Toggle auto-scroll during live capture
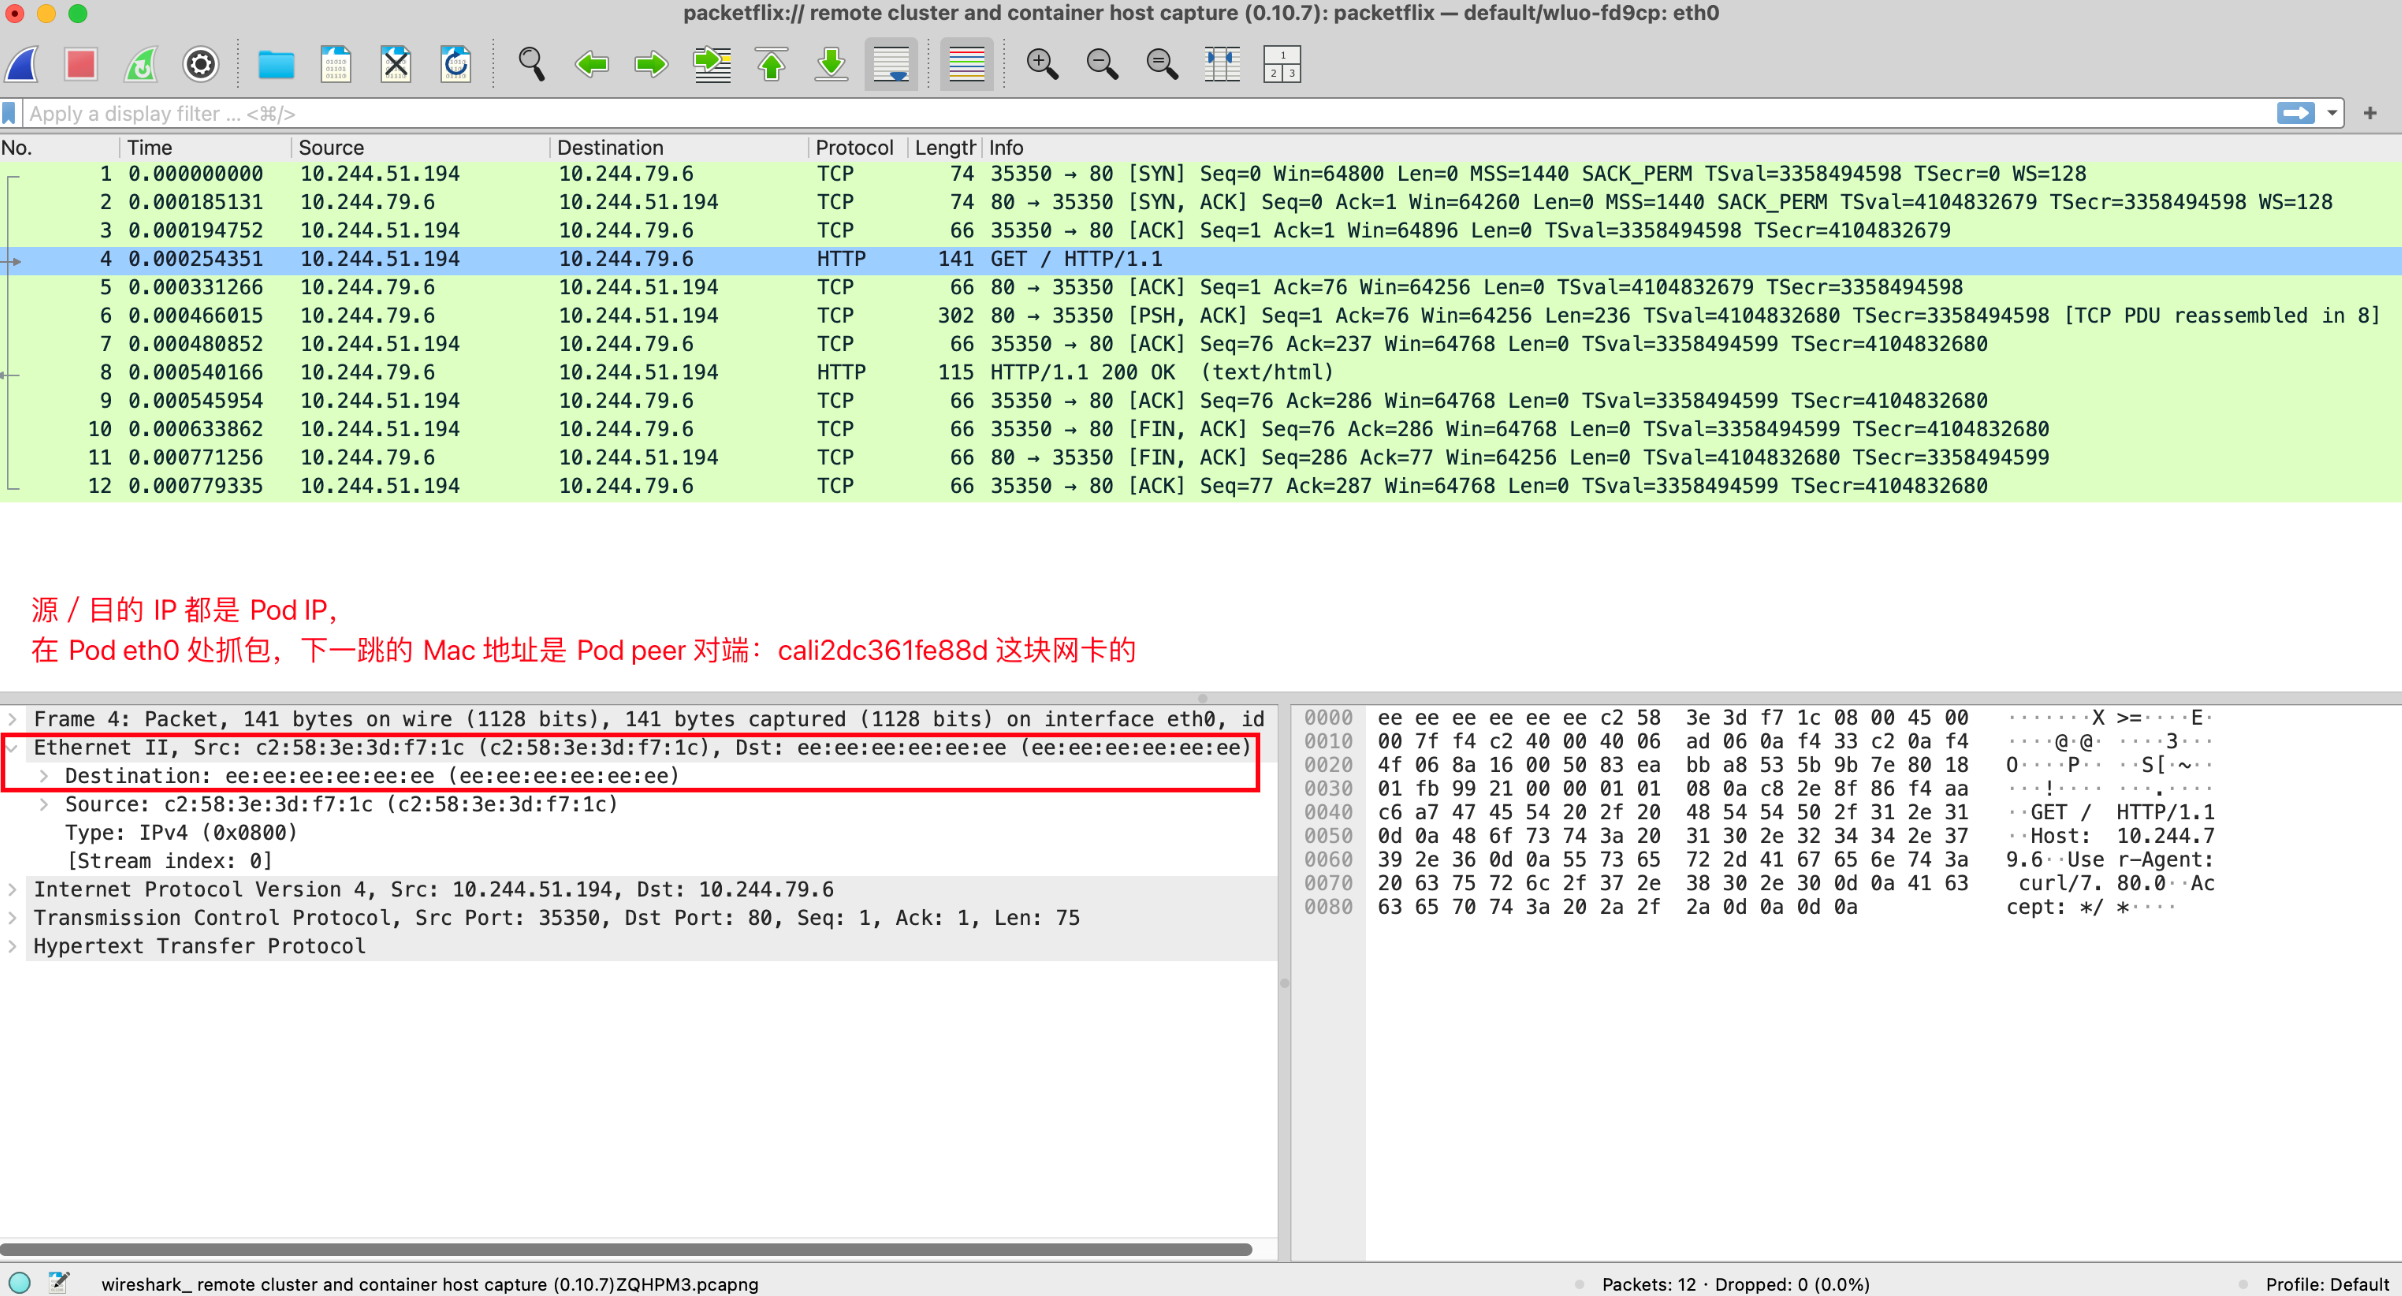Viewport: 2402px width, 1296px height. point(891,65)
